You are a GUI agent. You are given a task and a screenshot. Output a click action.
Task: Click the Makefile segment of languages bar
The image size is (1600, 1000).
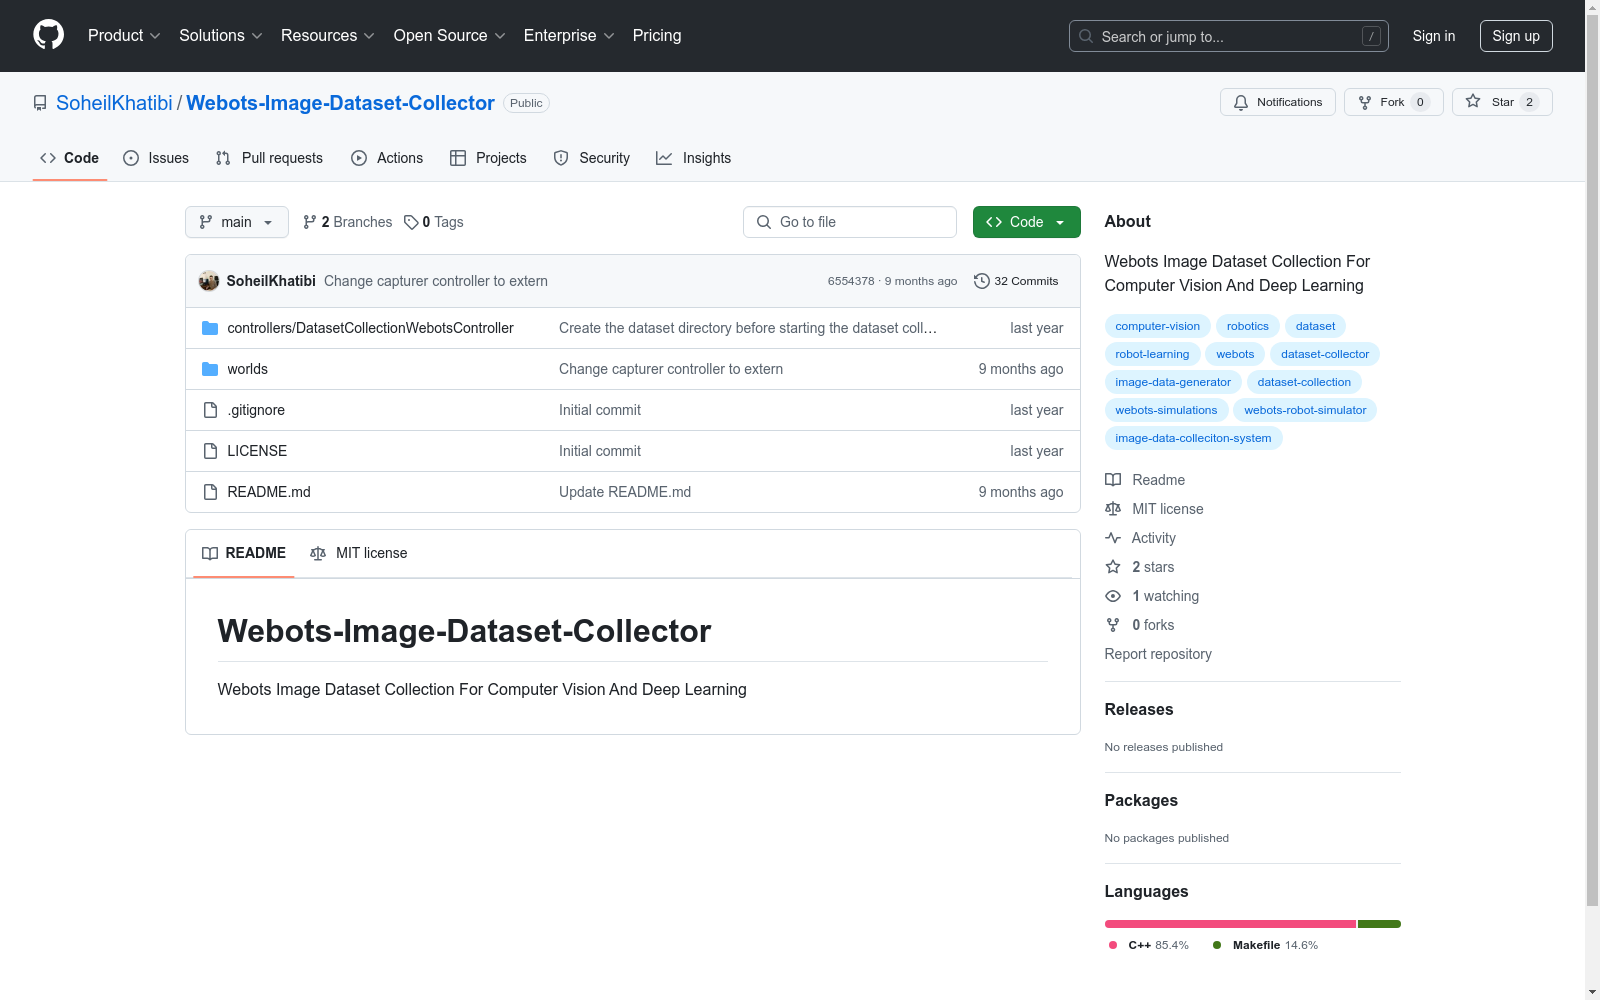click(1379, 924)
